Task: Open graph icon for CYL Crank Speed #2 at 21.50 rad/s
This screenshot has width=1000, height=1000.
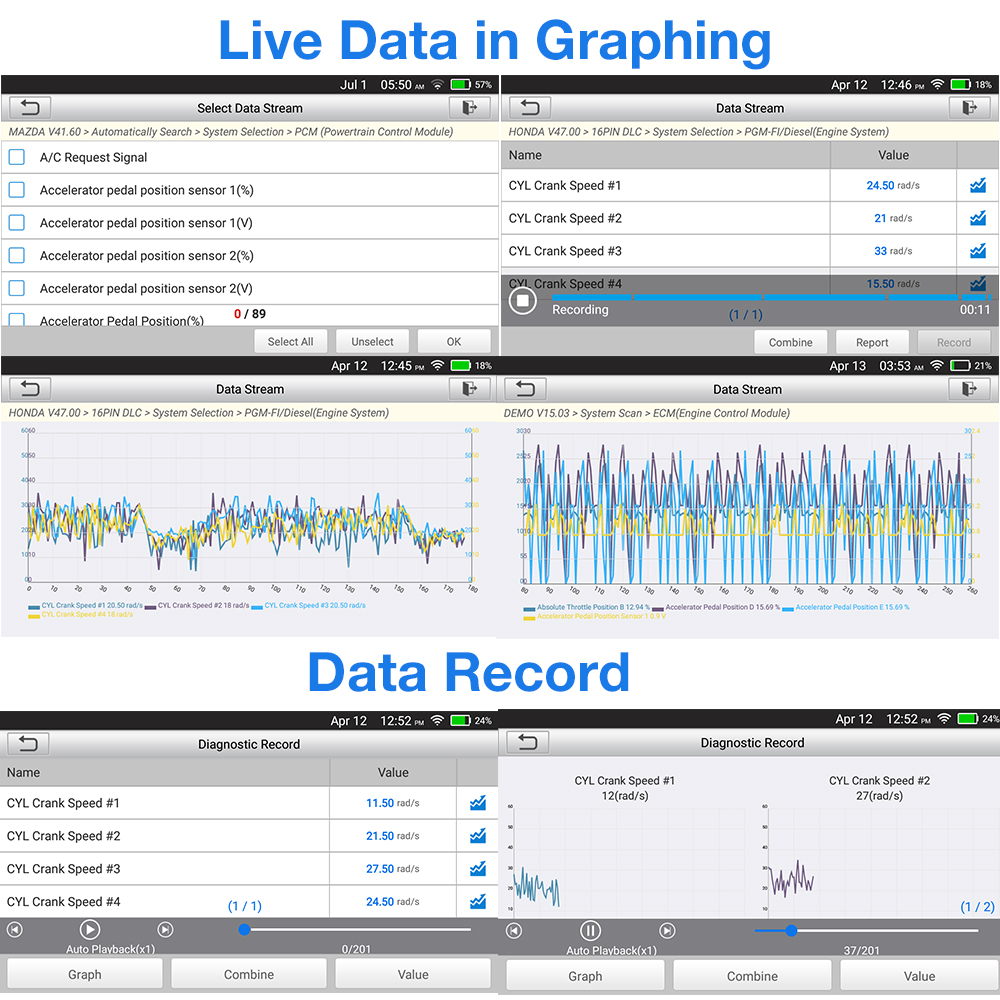Action: tap(478, 836)
